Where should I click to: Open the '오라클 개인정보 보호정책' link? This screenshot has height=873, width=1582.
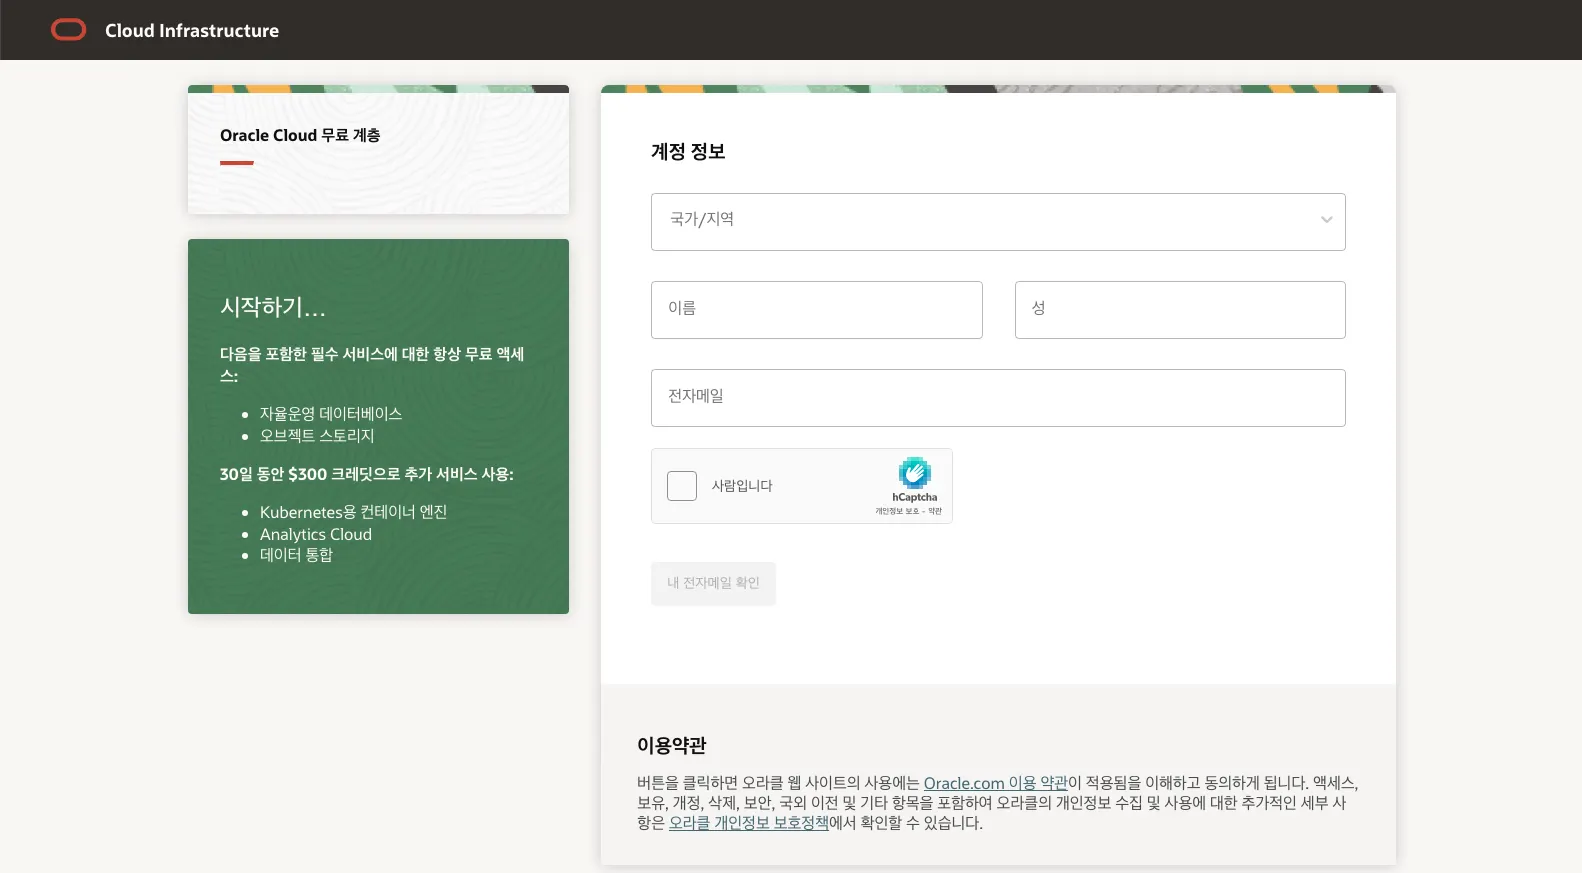coord(749,823)
